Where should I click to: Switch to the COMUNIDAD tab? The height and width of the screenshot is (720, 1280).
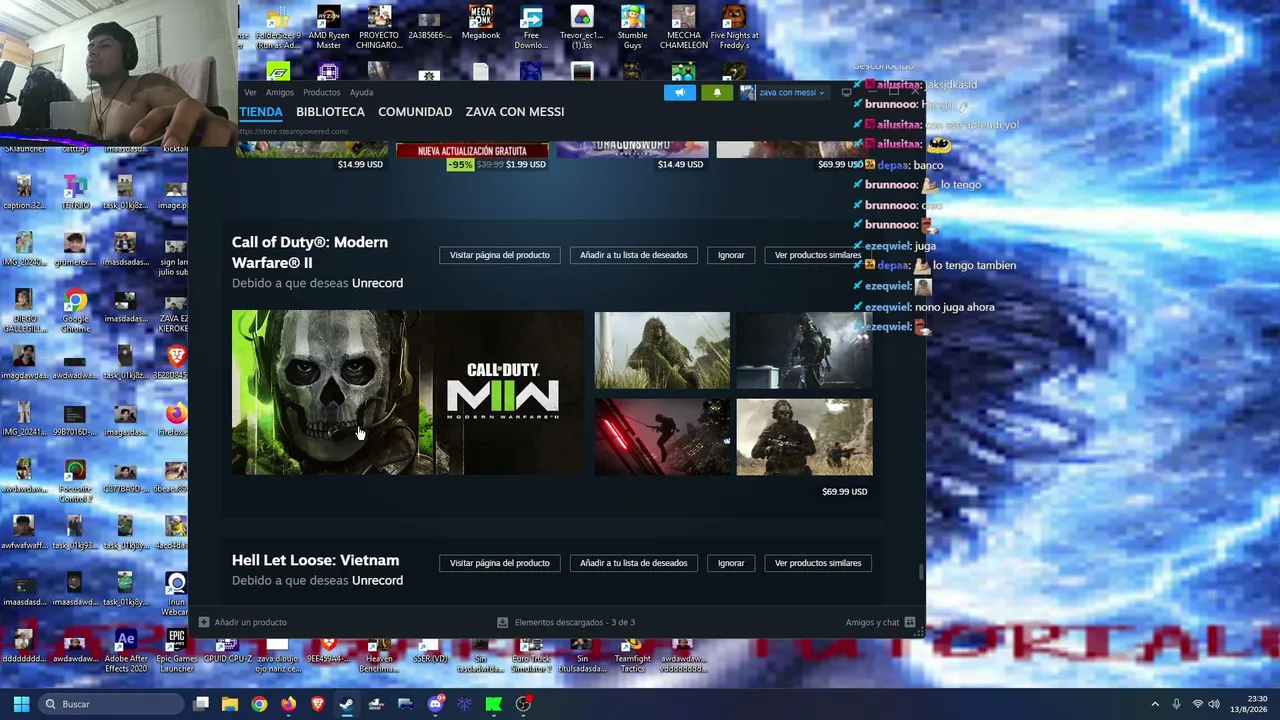coord(415,112)
